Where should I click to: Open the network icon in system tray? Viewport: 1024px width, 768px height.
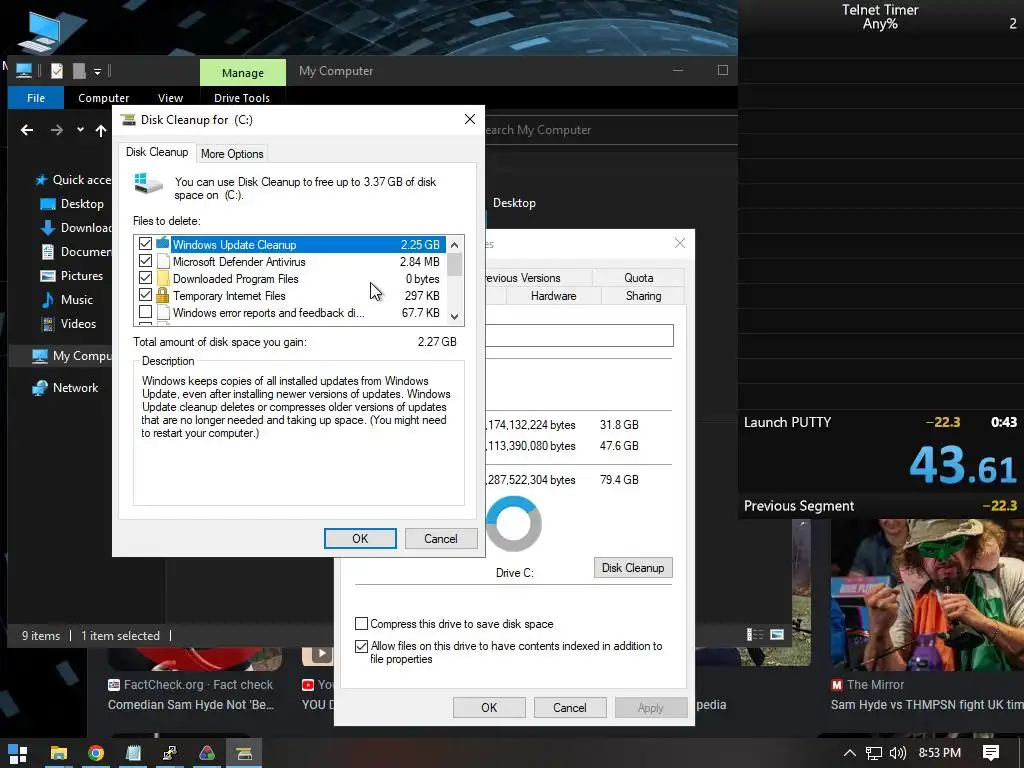click(x=874, y=753)
